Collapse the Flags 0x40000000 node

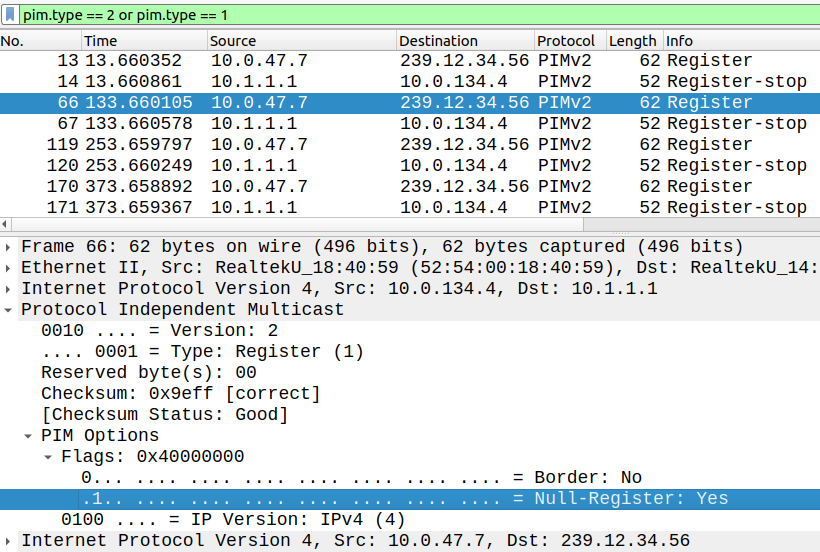[48, 456]
